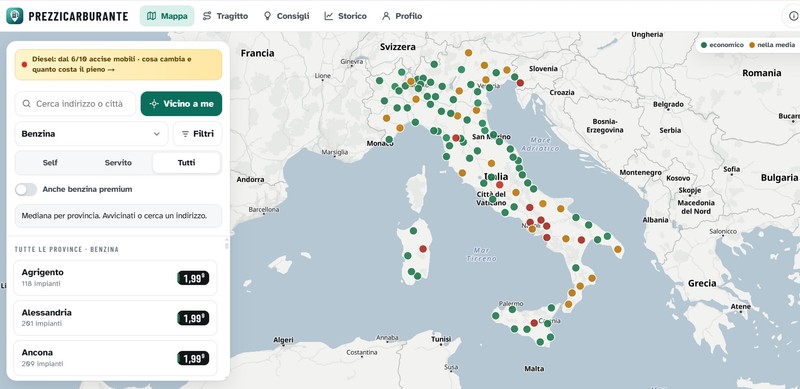Click the green economico legend dot
This screenshot has width=800, height=389.
pos(704,45)
